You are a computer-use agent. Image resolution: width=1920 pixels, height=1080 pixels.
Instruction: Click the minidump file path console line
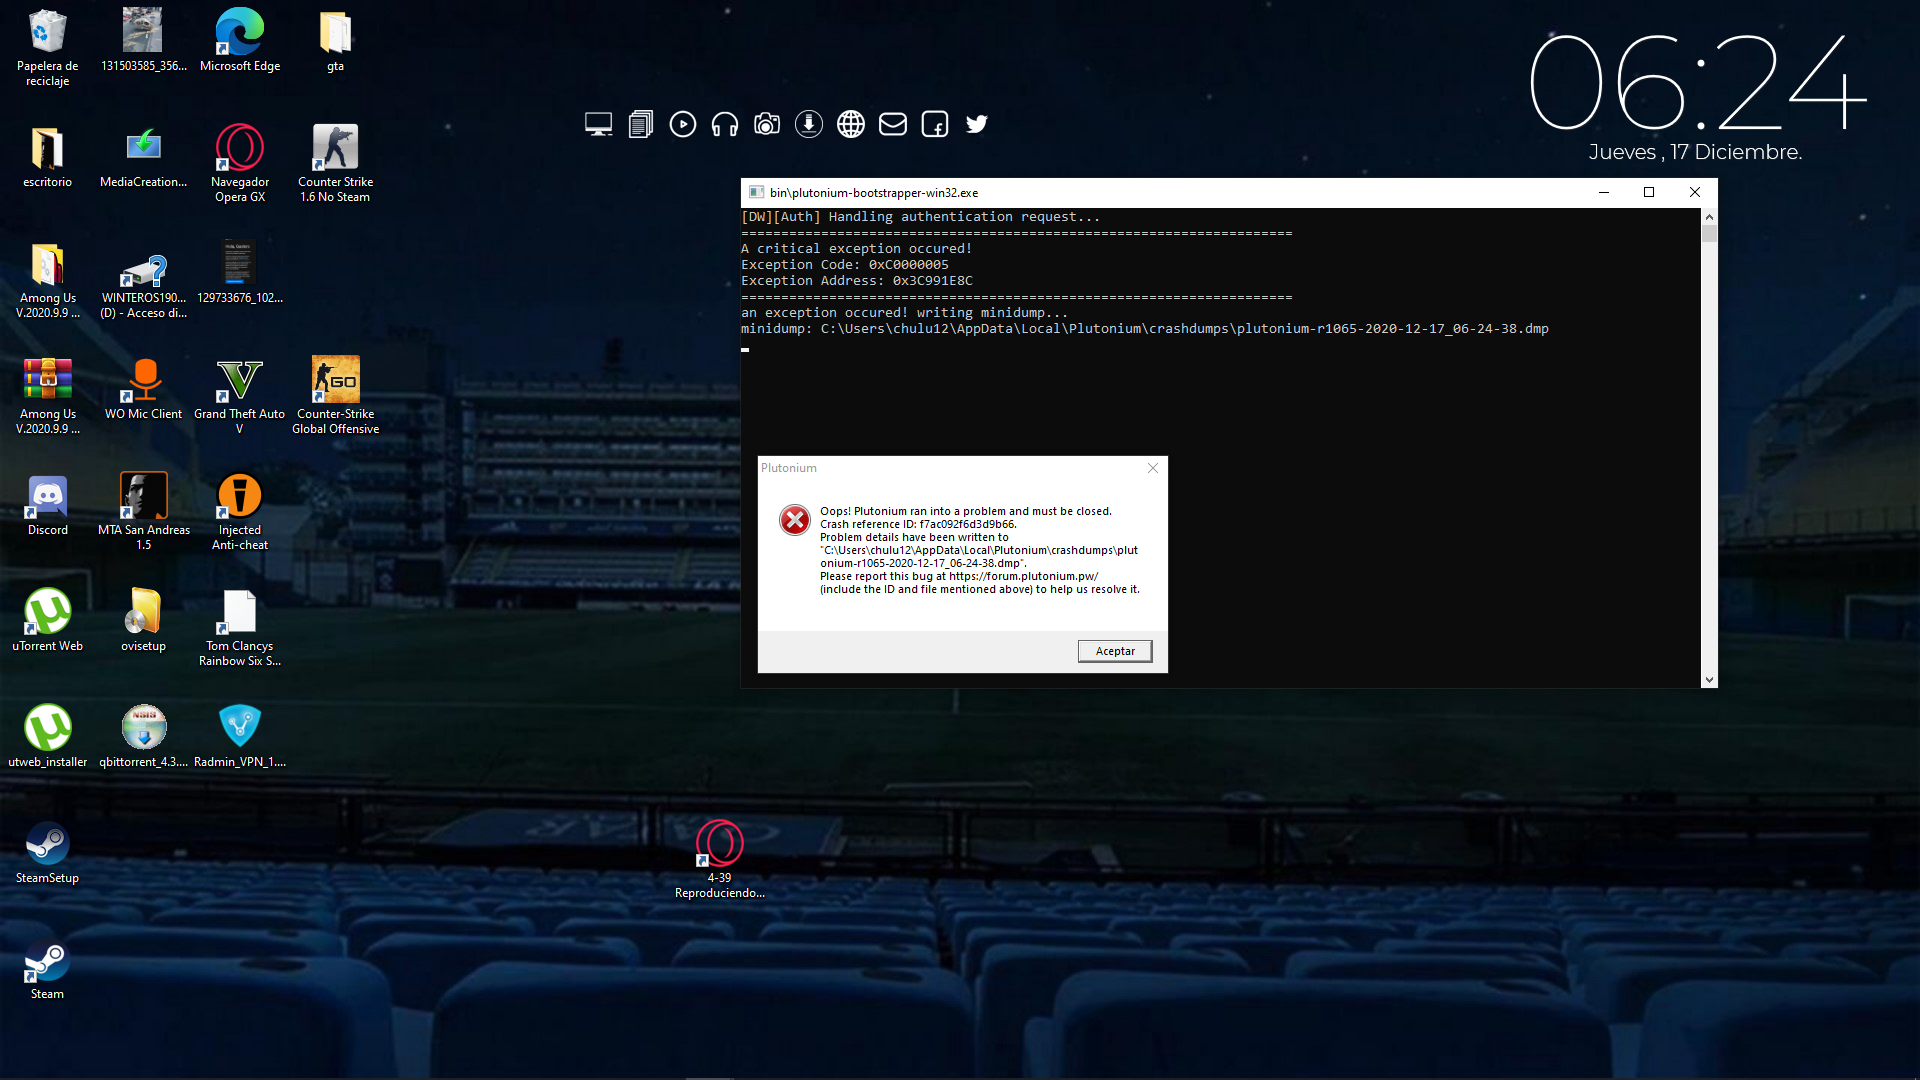point(1145,329)
